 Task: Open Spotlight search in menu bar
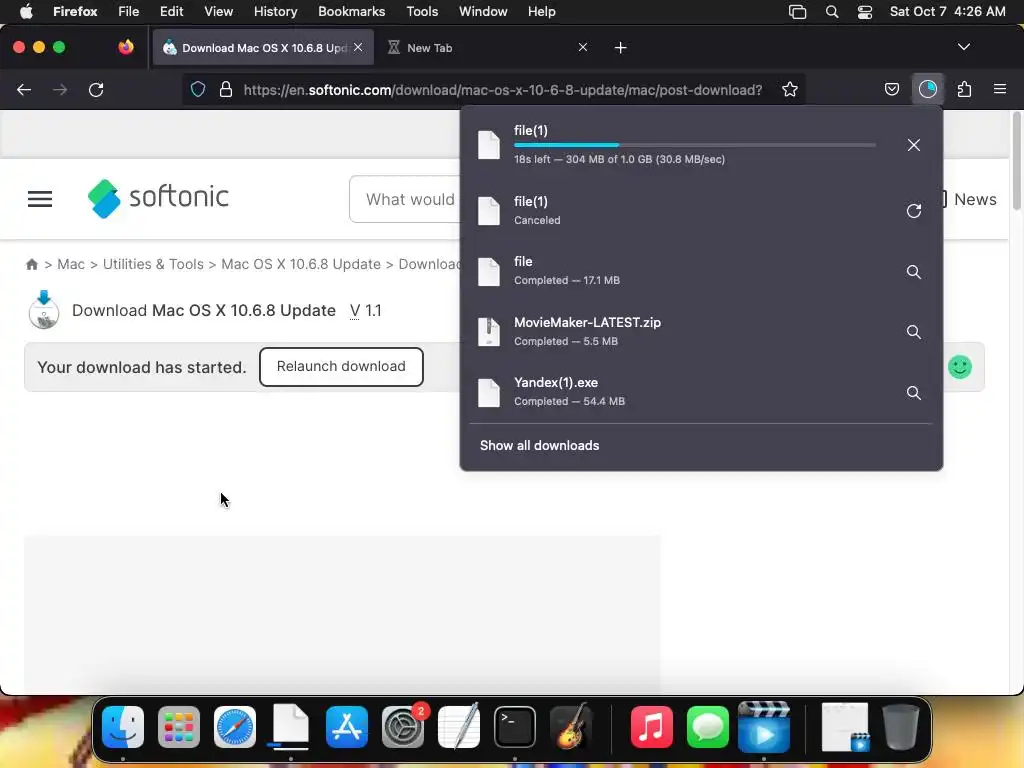[x=831, y=11]
